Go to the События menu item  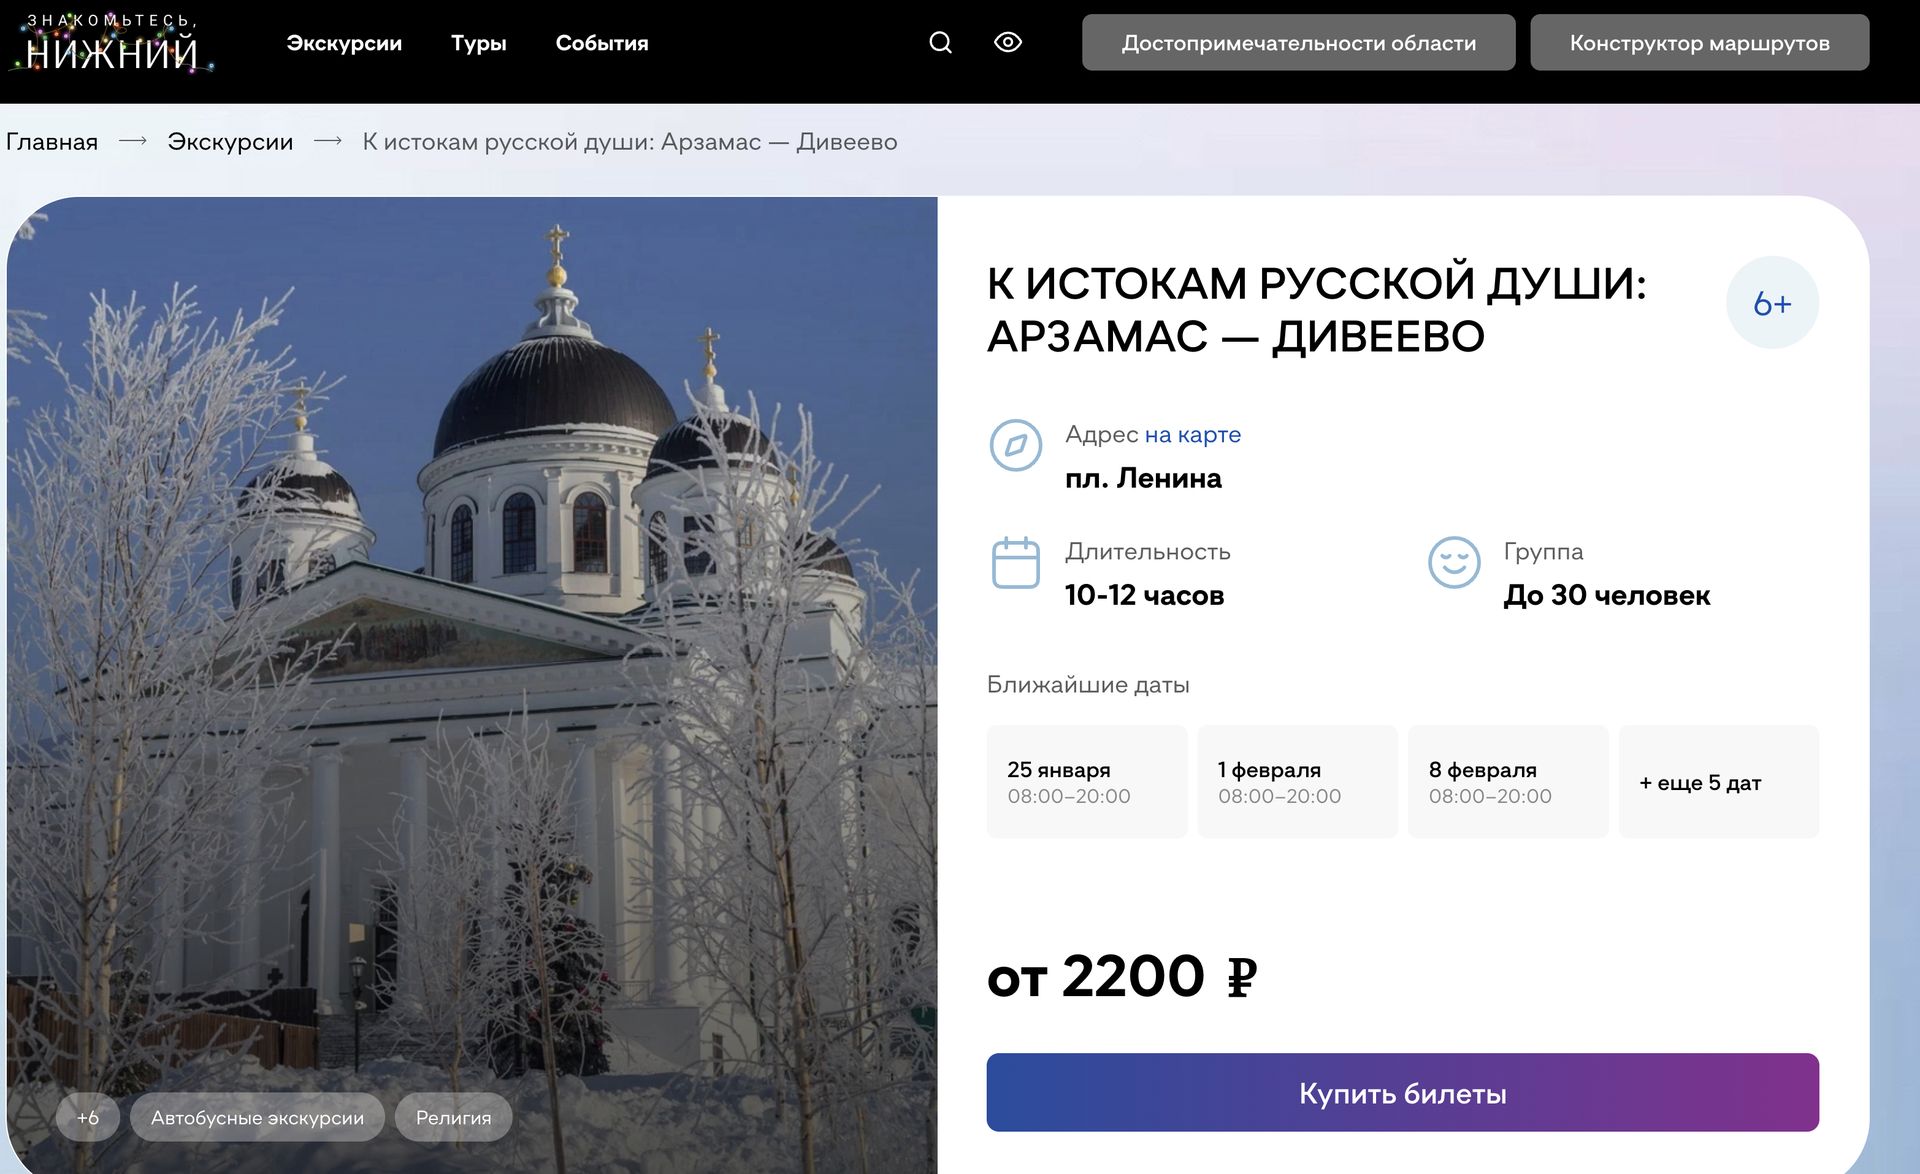click(601, 43)
